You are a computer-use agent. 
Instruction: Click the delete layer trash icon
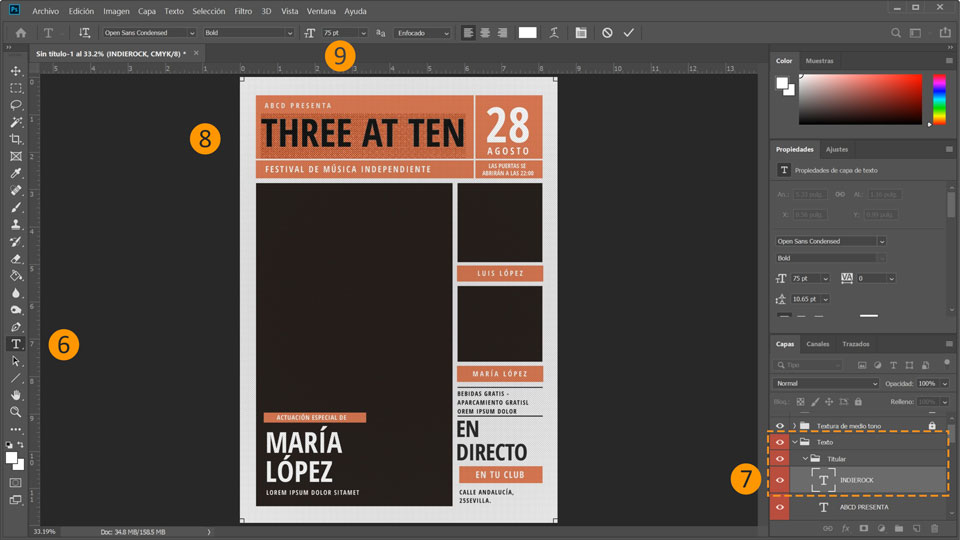pos(935,528)
